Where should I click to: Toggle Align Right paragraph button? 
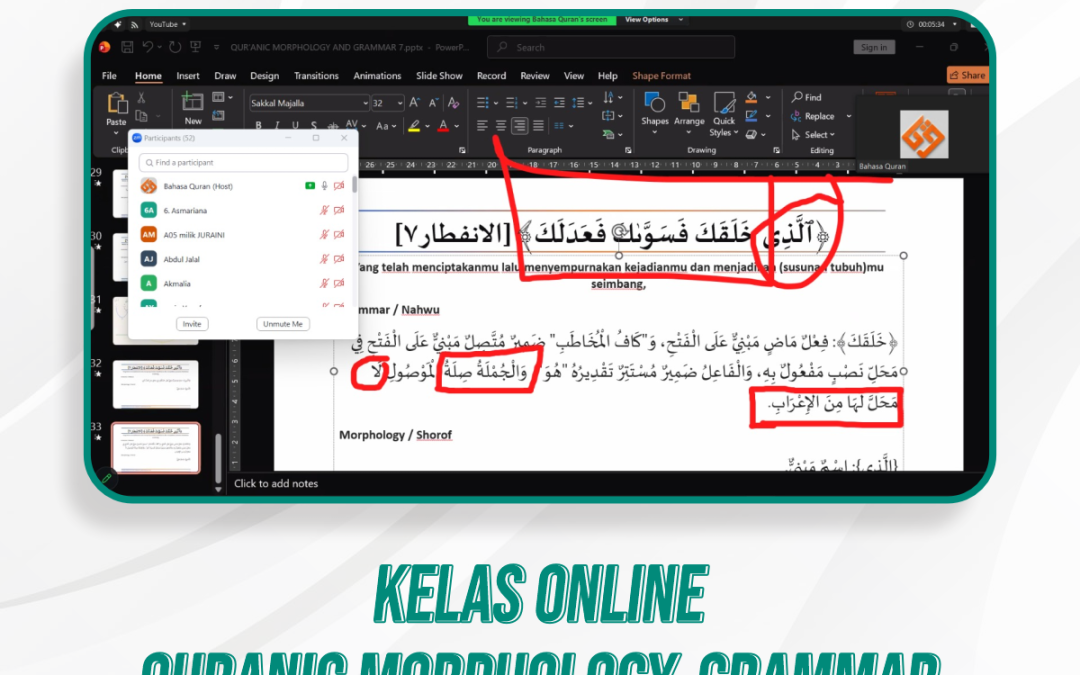click(x=519, y=125)
